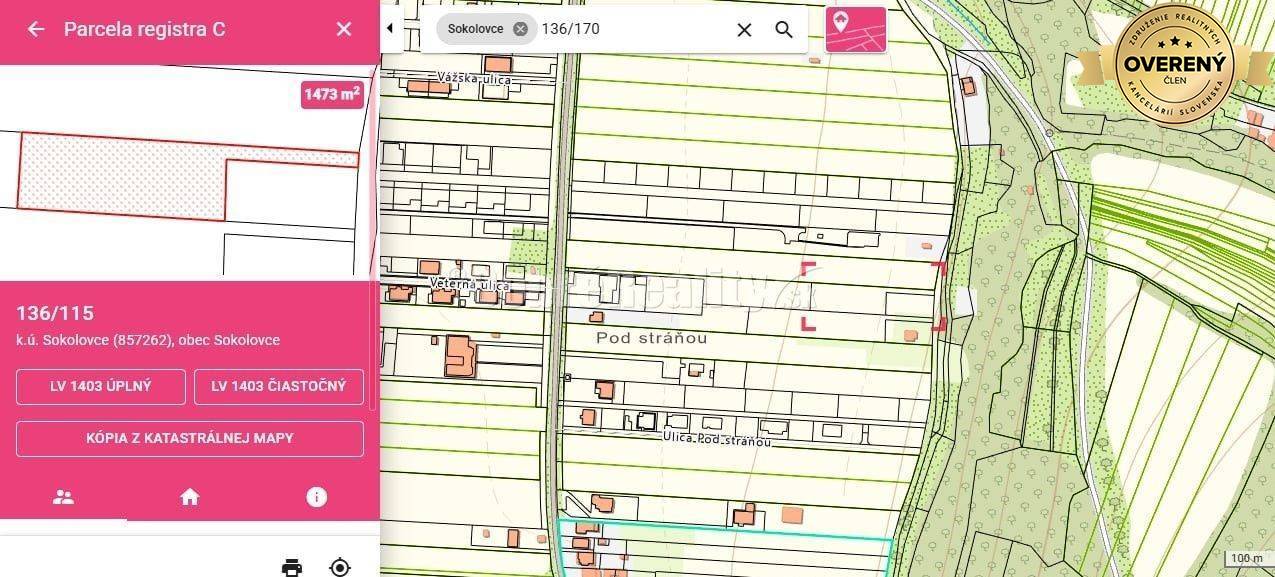Click the hatched parcel preview thumbnail
The height and width of the screenshot is (577, 1275).
coord(120,175)
